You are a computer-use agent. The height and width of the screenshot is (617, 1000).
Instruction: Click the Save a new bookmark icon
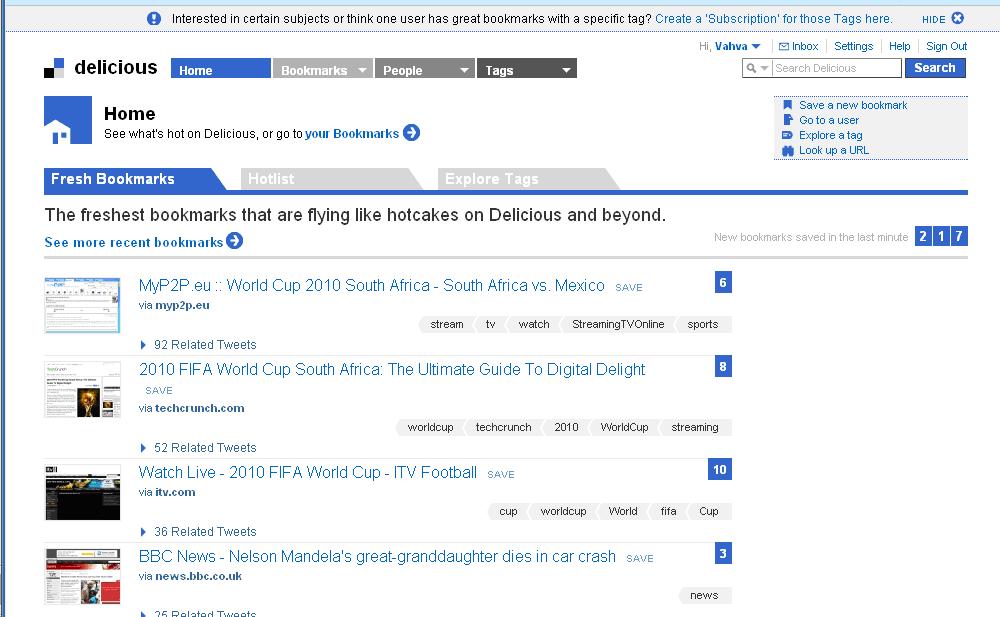pos(788,105)
